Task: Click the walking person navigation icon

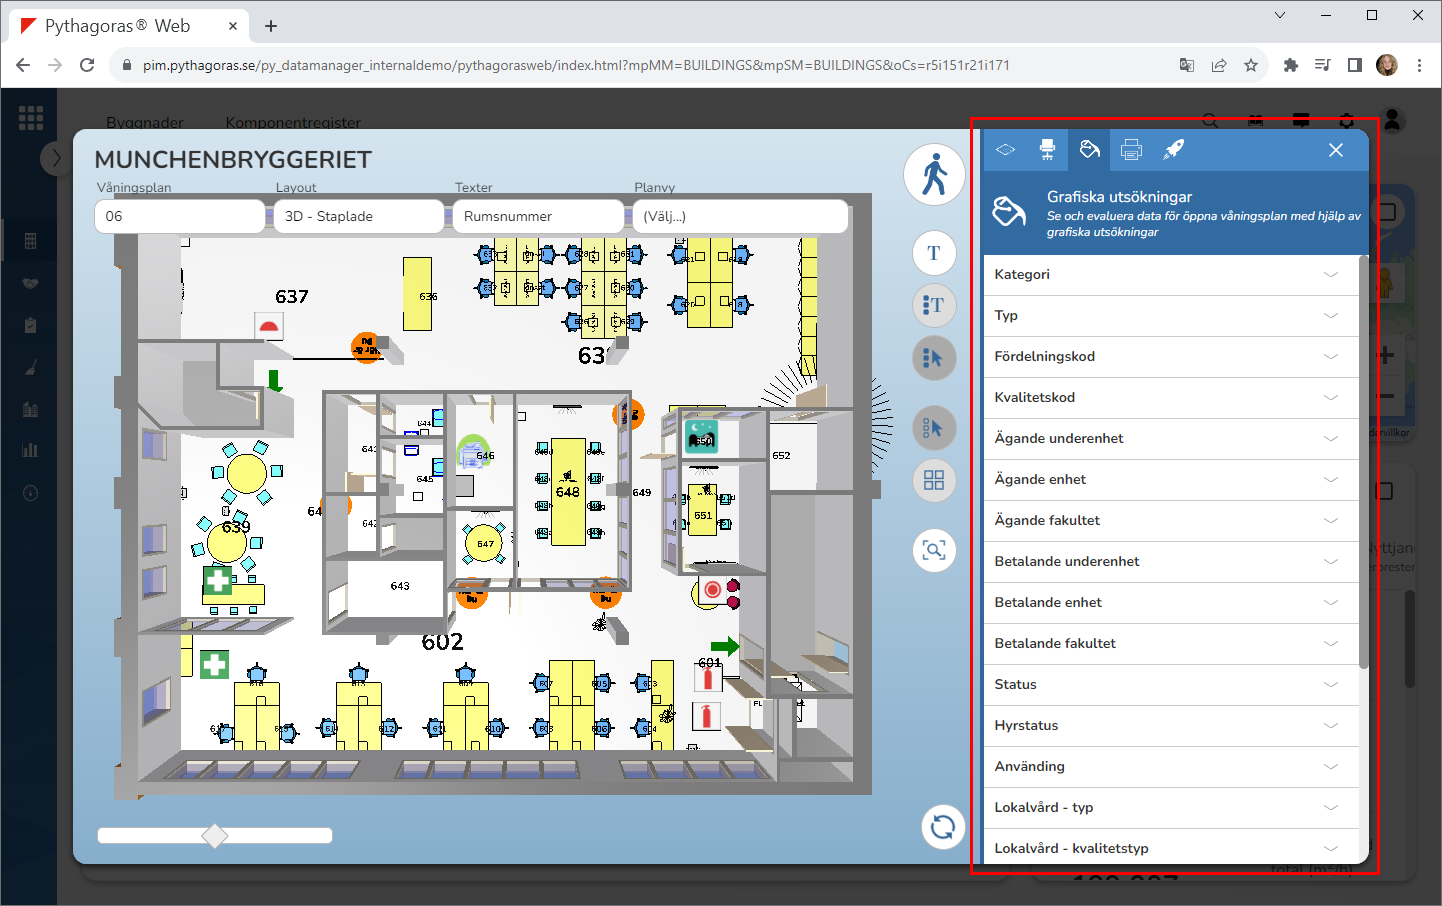Action: pyautogui.click(x=934, y=175)
